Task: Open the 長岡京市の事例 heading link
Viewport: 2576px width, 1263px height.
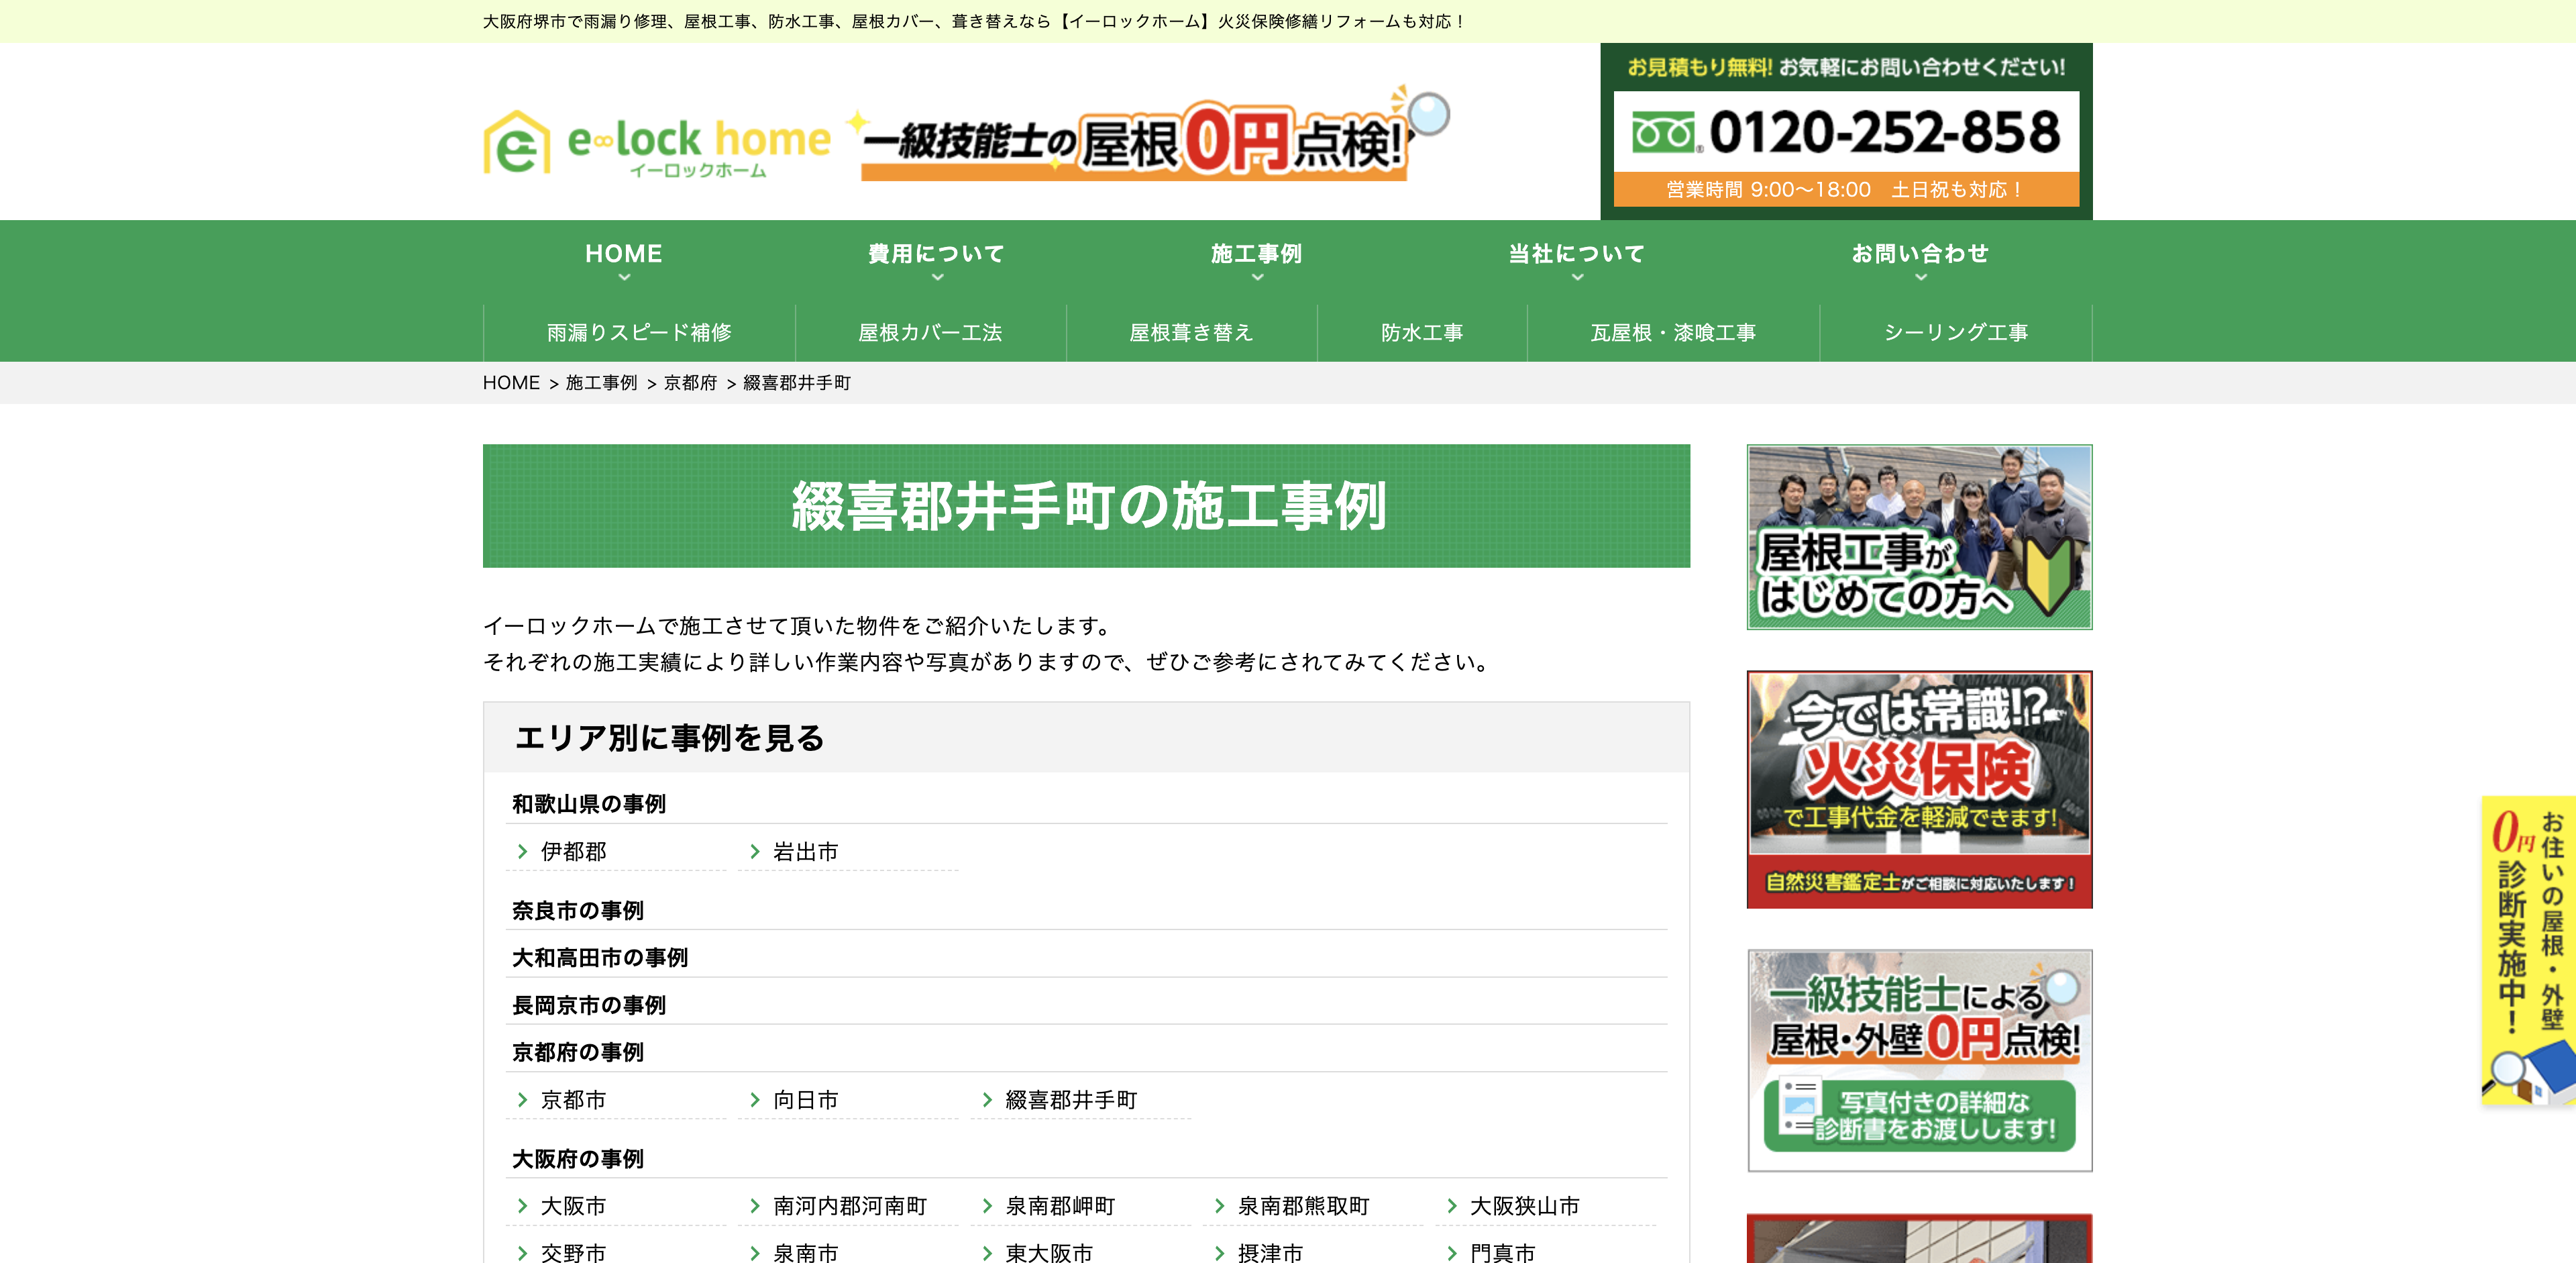Action: click(x=589, y=1005)
